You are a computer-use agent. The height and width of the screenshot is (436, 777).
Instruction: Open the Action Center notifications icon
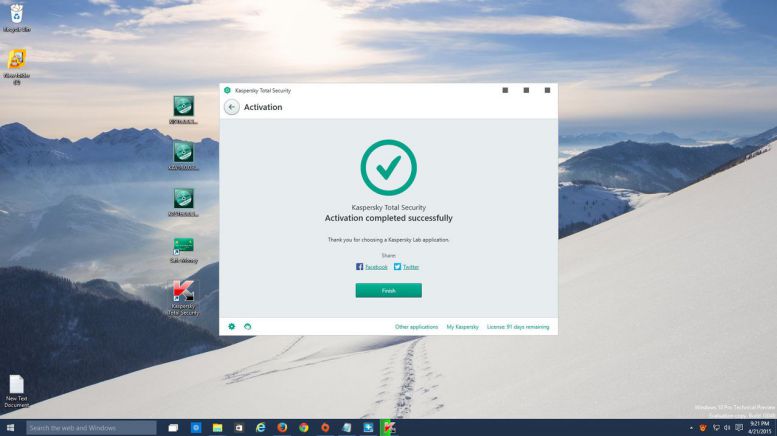(739, 428)
